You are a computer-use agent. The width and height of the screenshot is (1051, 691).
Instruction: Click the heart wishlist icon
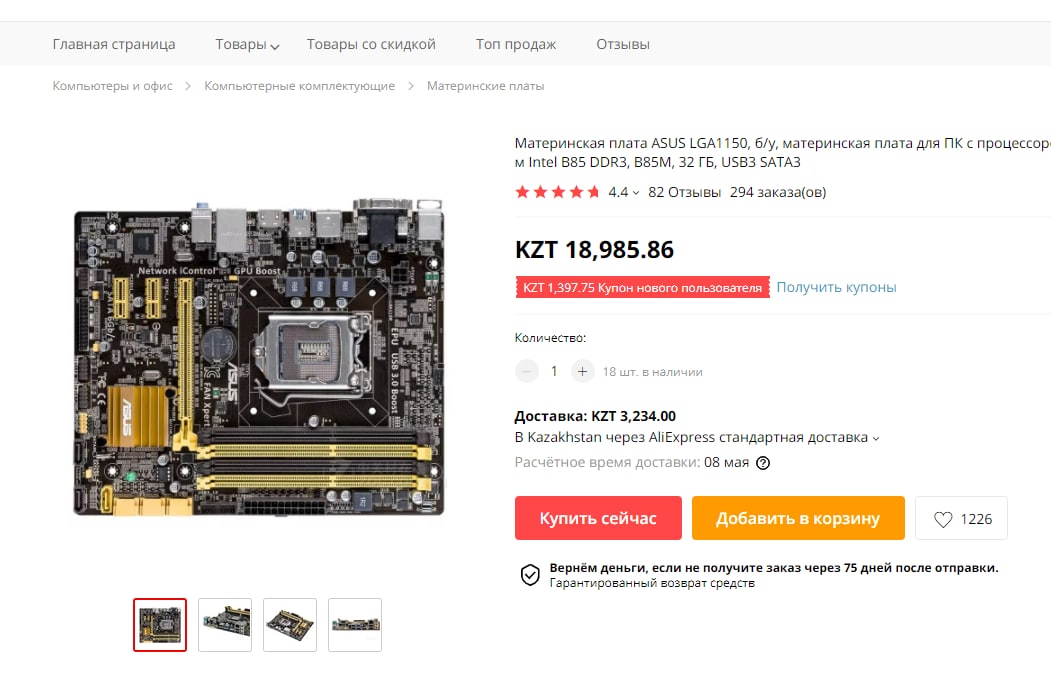click(x=942, y=519)
